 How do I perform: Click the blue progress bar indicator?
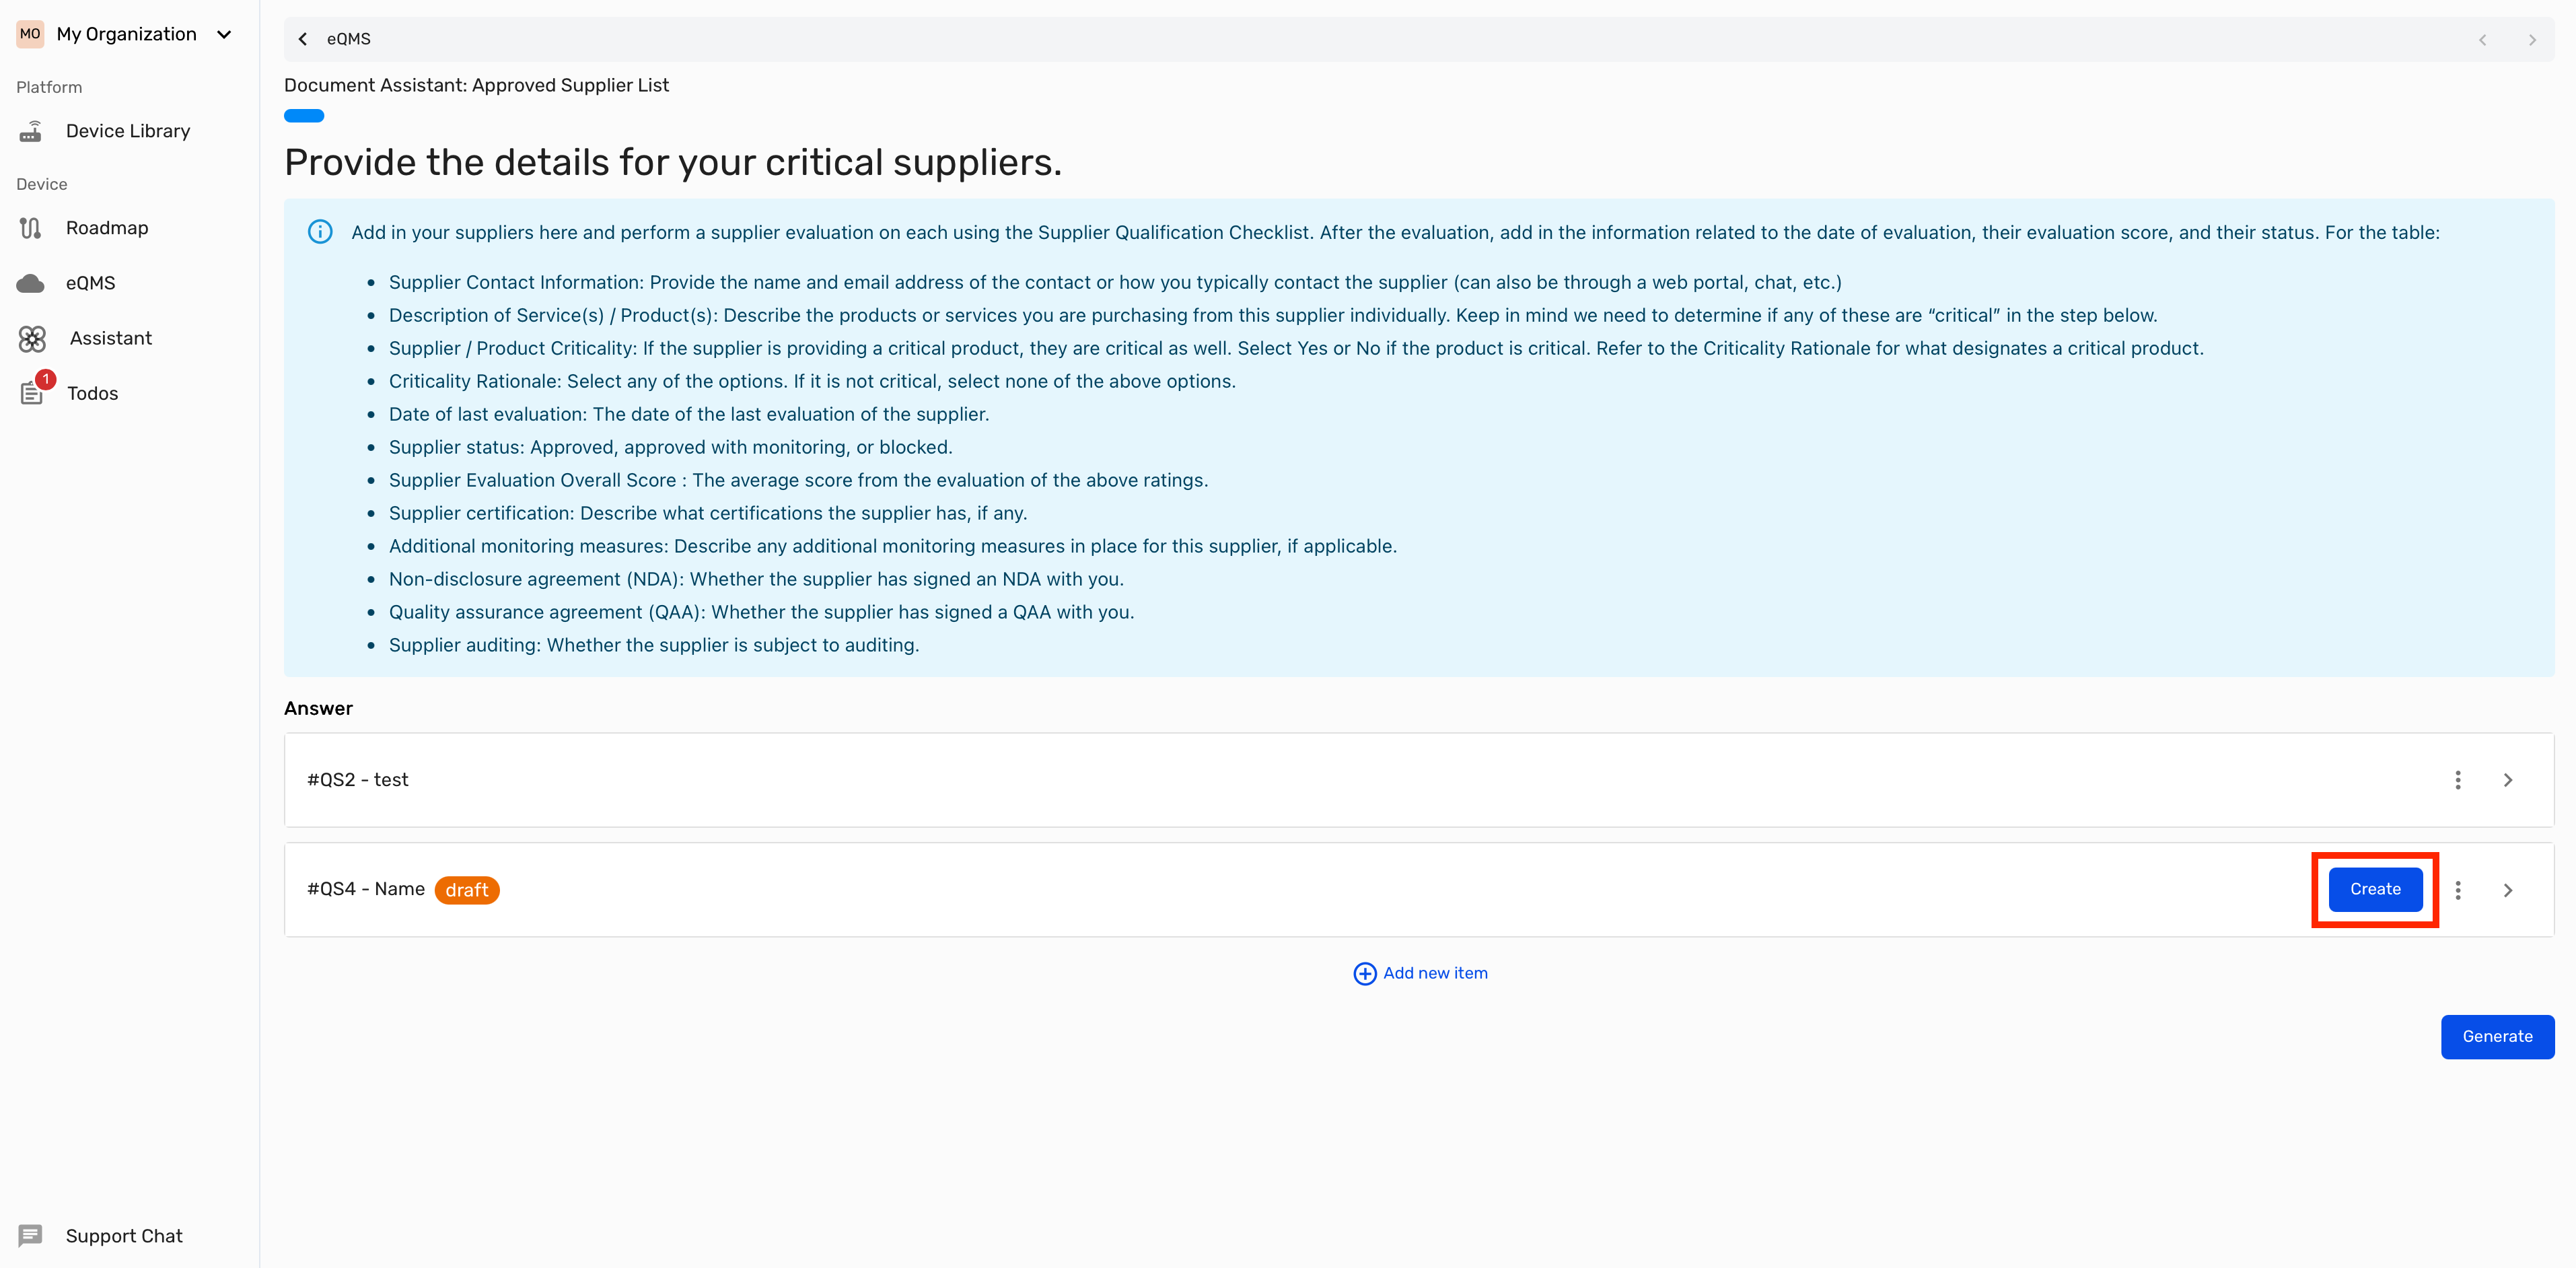304,116
